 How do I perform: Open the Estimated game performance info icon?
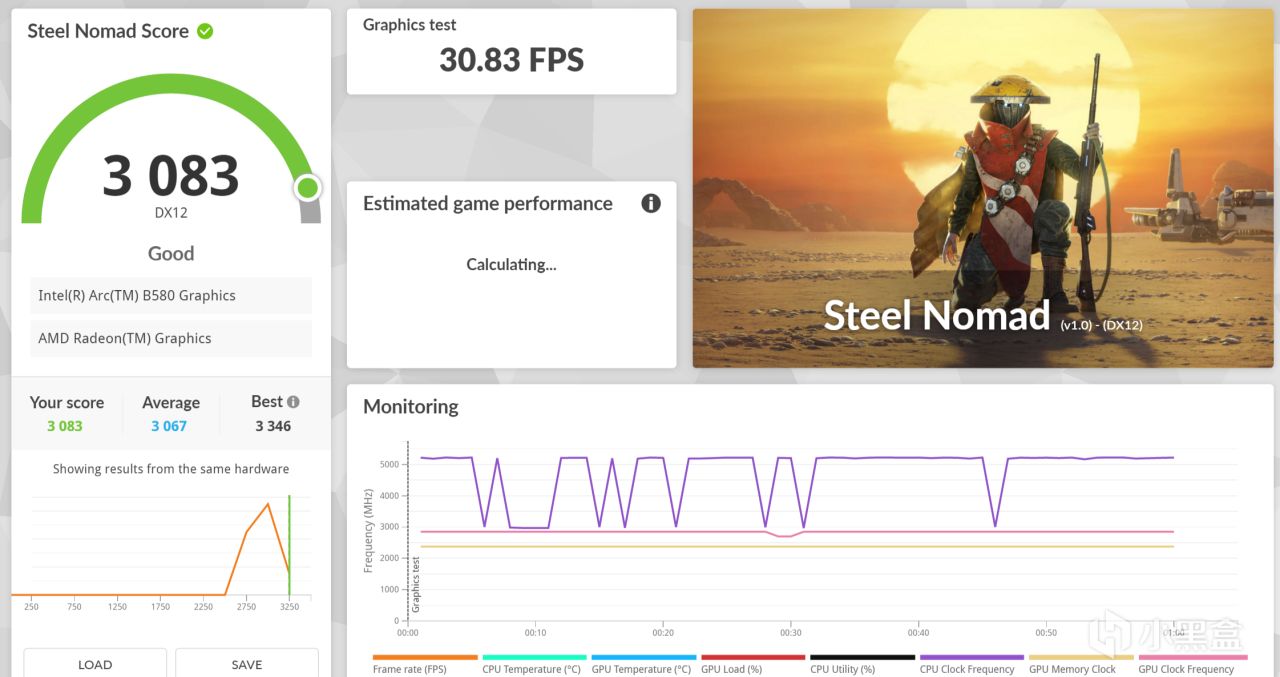pyautogui.click(x=651, y=203)
